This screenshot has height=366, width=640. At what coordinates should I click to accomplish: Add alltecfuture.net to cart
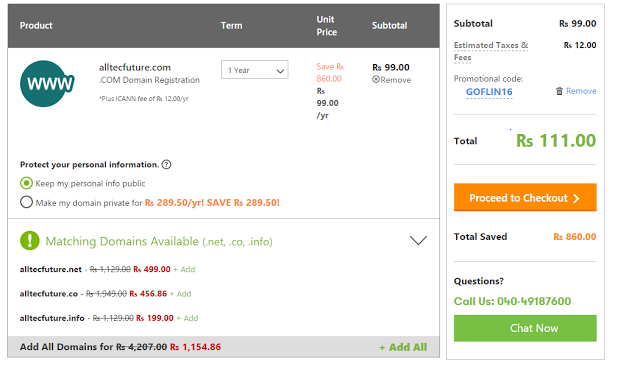click(x=184, y=269)
